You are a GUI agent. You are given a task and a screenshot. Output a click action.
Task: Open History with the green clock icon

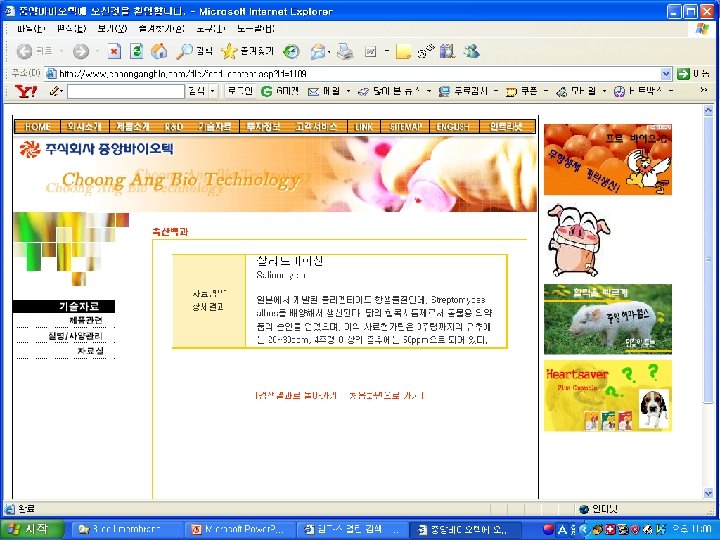291,51
